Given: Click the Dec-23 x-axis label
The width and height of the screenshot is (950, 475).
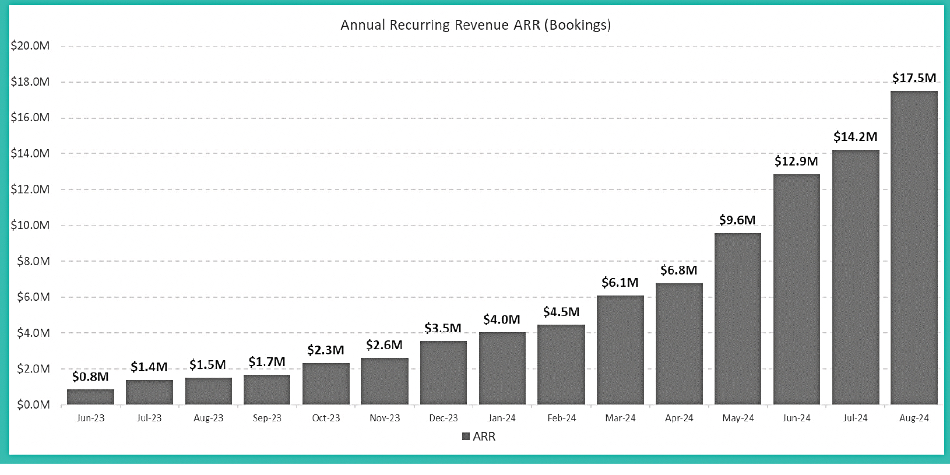Looking at the screenshot, I should (443, 417).
